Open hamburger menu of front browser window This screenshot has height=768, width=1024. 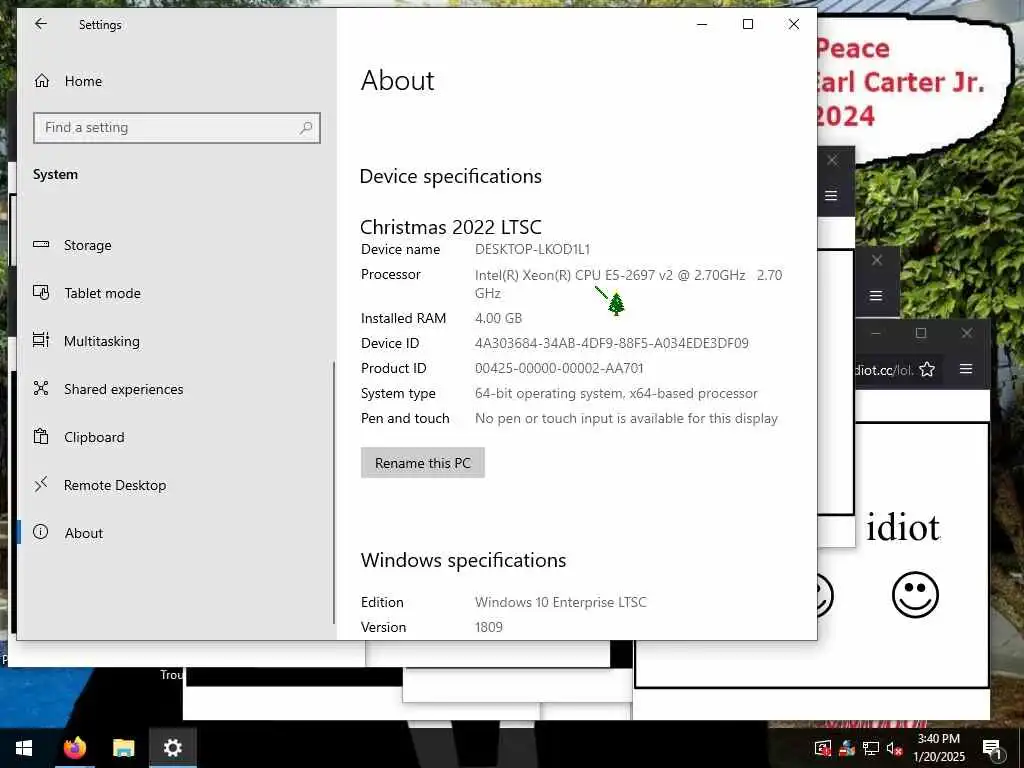point(966,369)
